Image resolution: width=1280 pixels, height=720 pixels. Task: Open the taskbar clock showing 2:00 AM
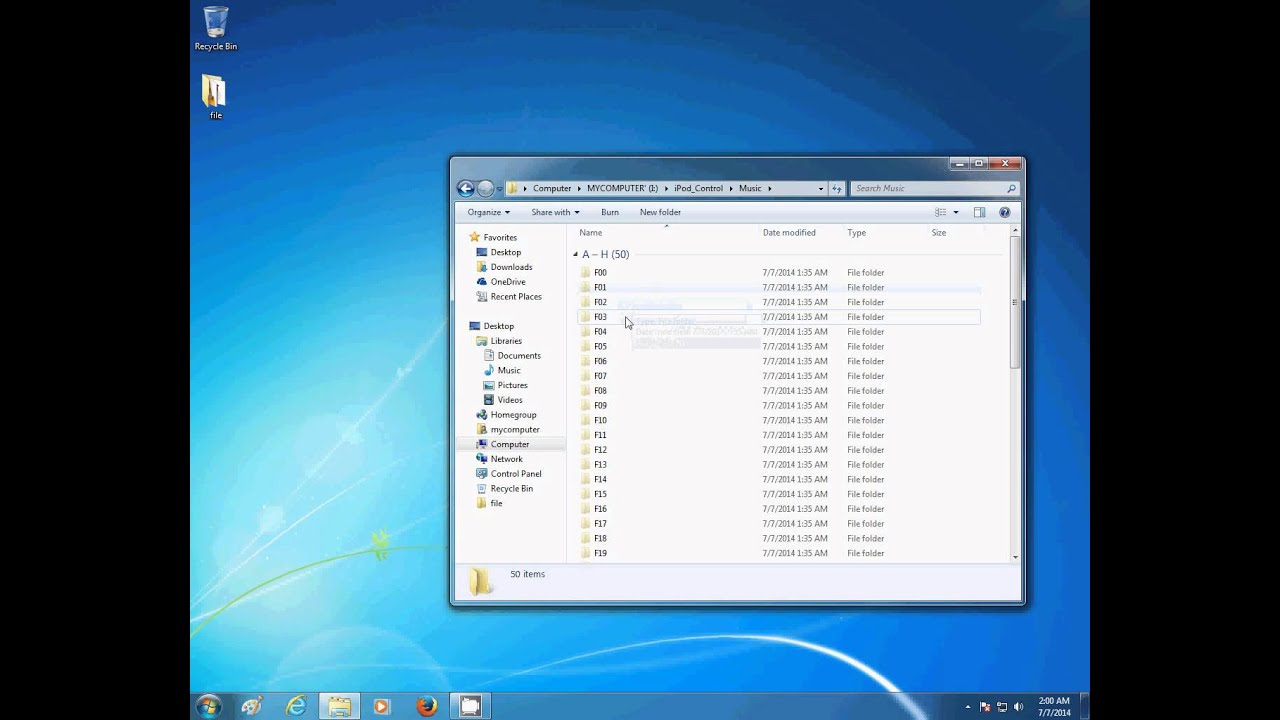click(1054, 707)
